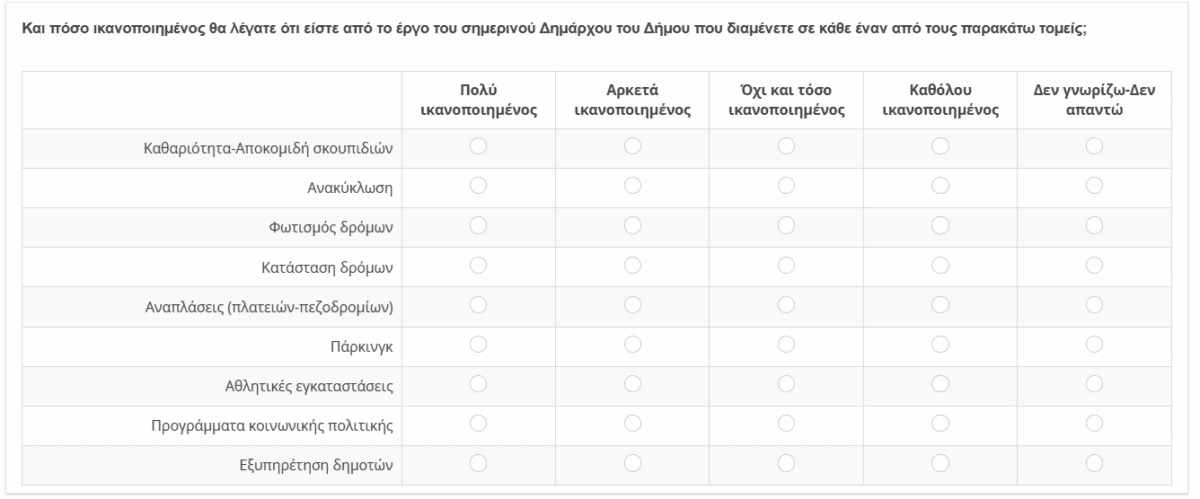Screen dimensions: 1200x499
Task: Select Πολύ ικανοποιημένος for Καθαριότητα-Αποκομιδή σκουπιδιών
Action: click(477, 147)
